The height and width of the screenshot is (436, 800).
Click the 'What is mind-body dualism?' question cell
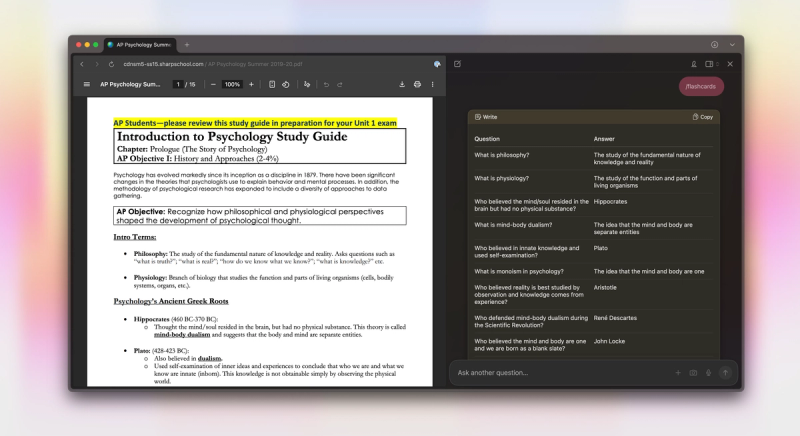[x=513, y=225]
